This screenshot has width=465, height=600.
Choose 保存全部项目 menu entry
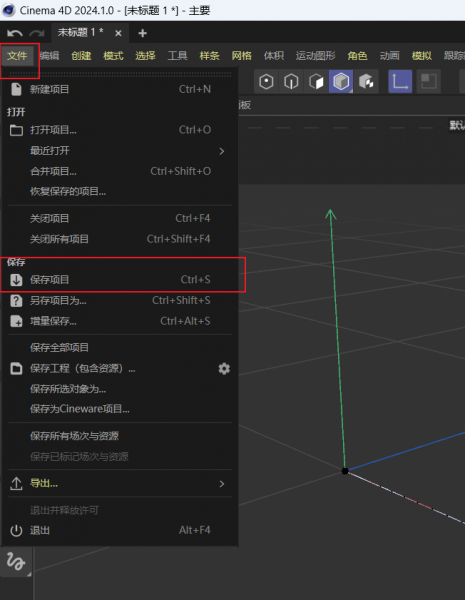coord(120,347)
